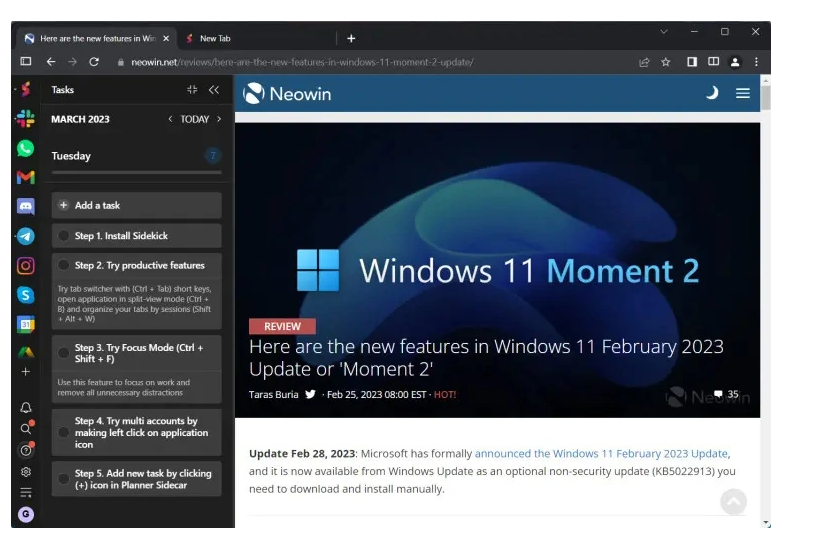Go forward to the next page
Viewport: 819px width, 542px height.
[x=73, y=62]
